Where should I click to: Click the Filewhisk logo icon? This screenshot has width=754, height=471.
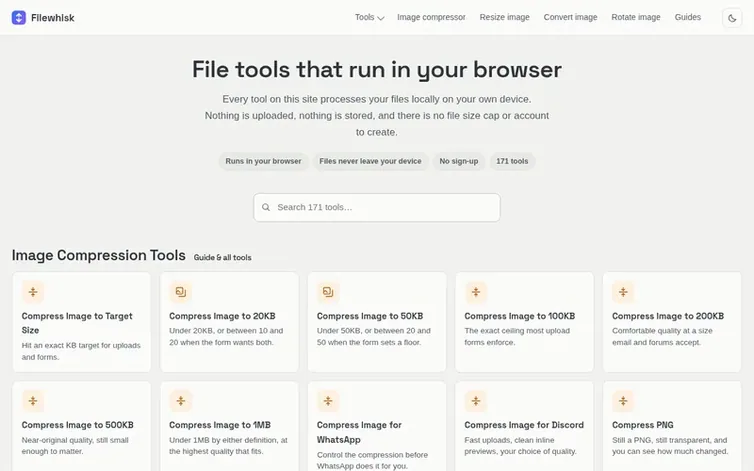19,18
